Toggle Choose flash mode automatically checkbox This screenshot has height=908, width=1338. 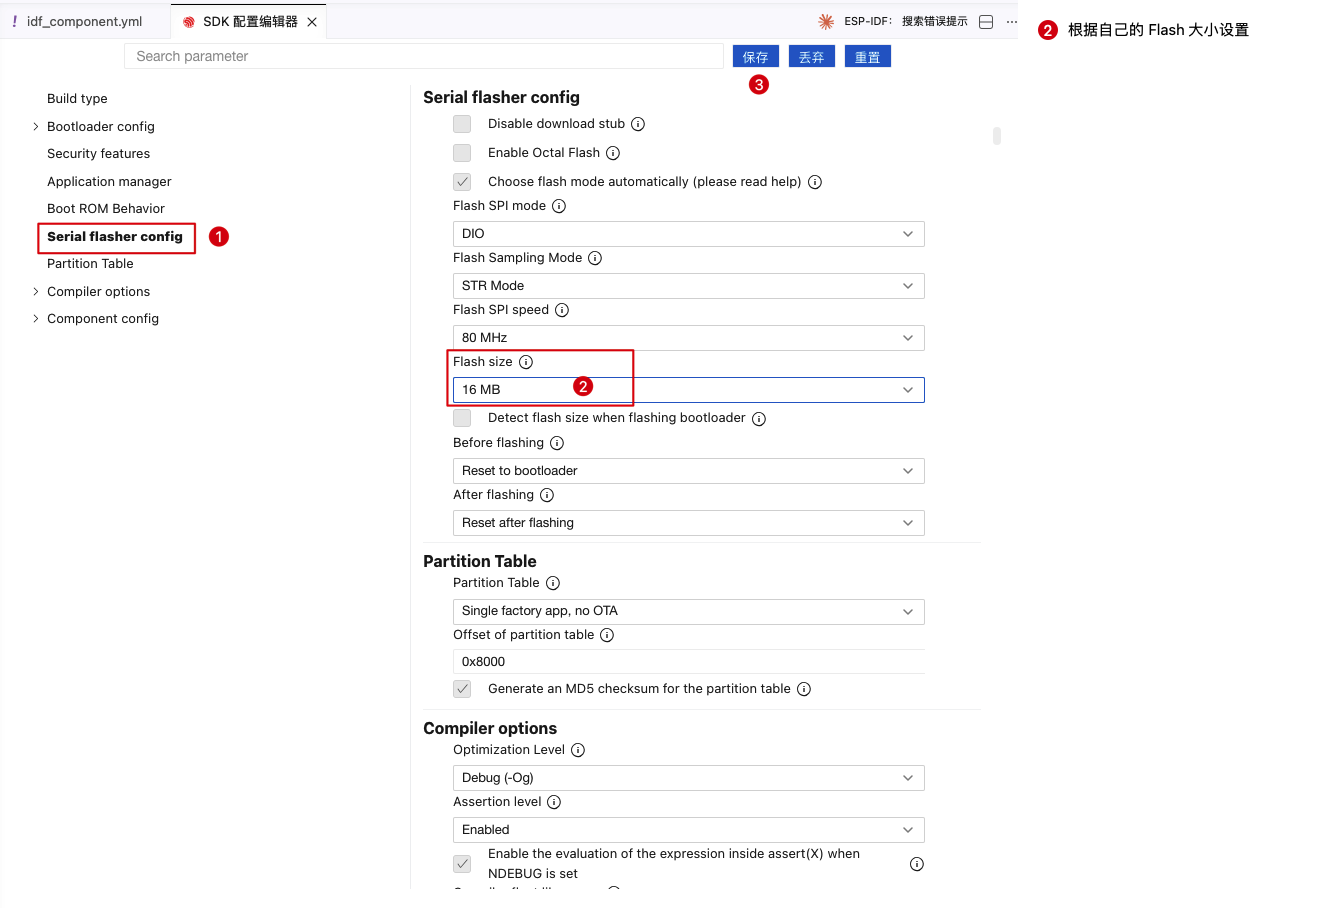[462, 182]
